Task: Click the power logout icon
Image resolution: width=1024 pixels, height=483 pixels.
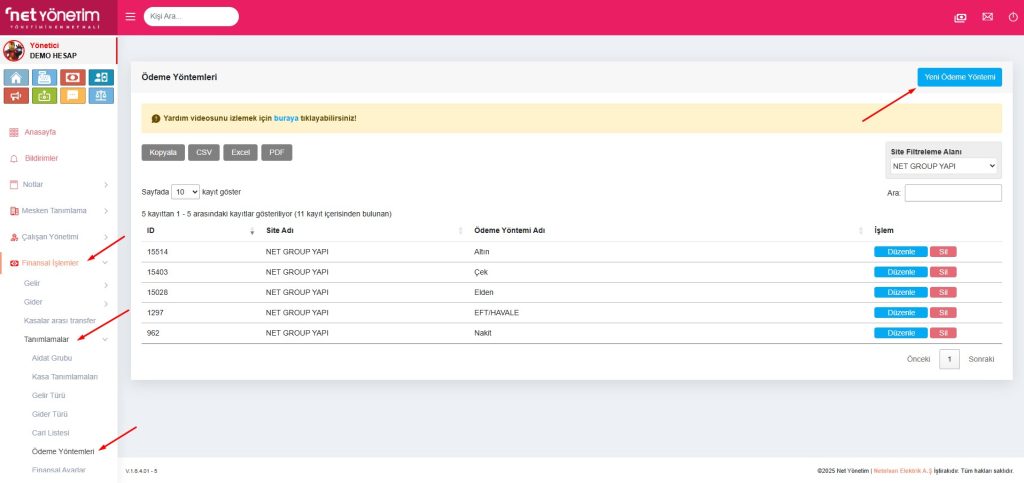Action: (x=1012, y=17)
